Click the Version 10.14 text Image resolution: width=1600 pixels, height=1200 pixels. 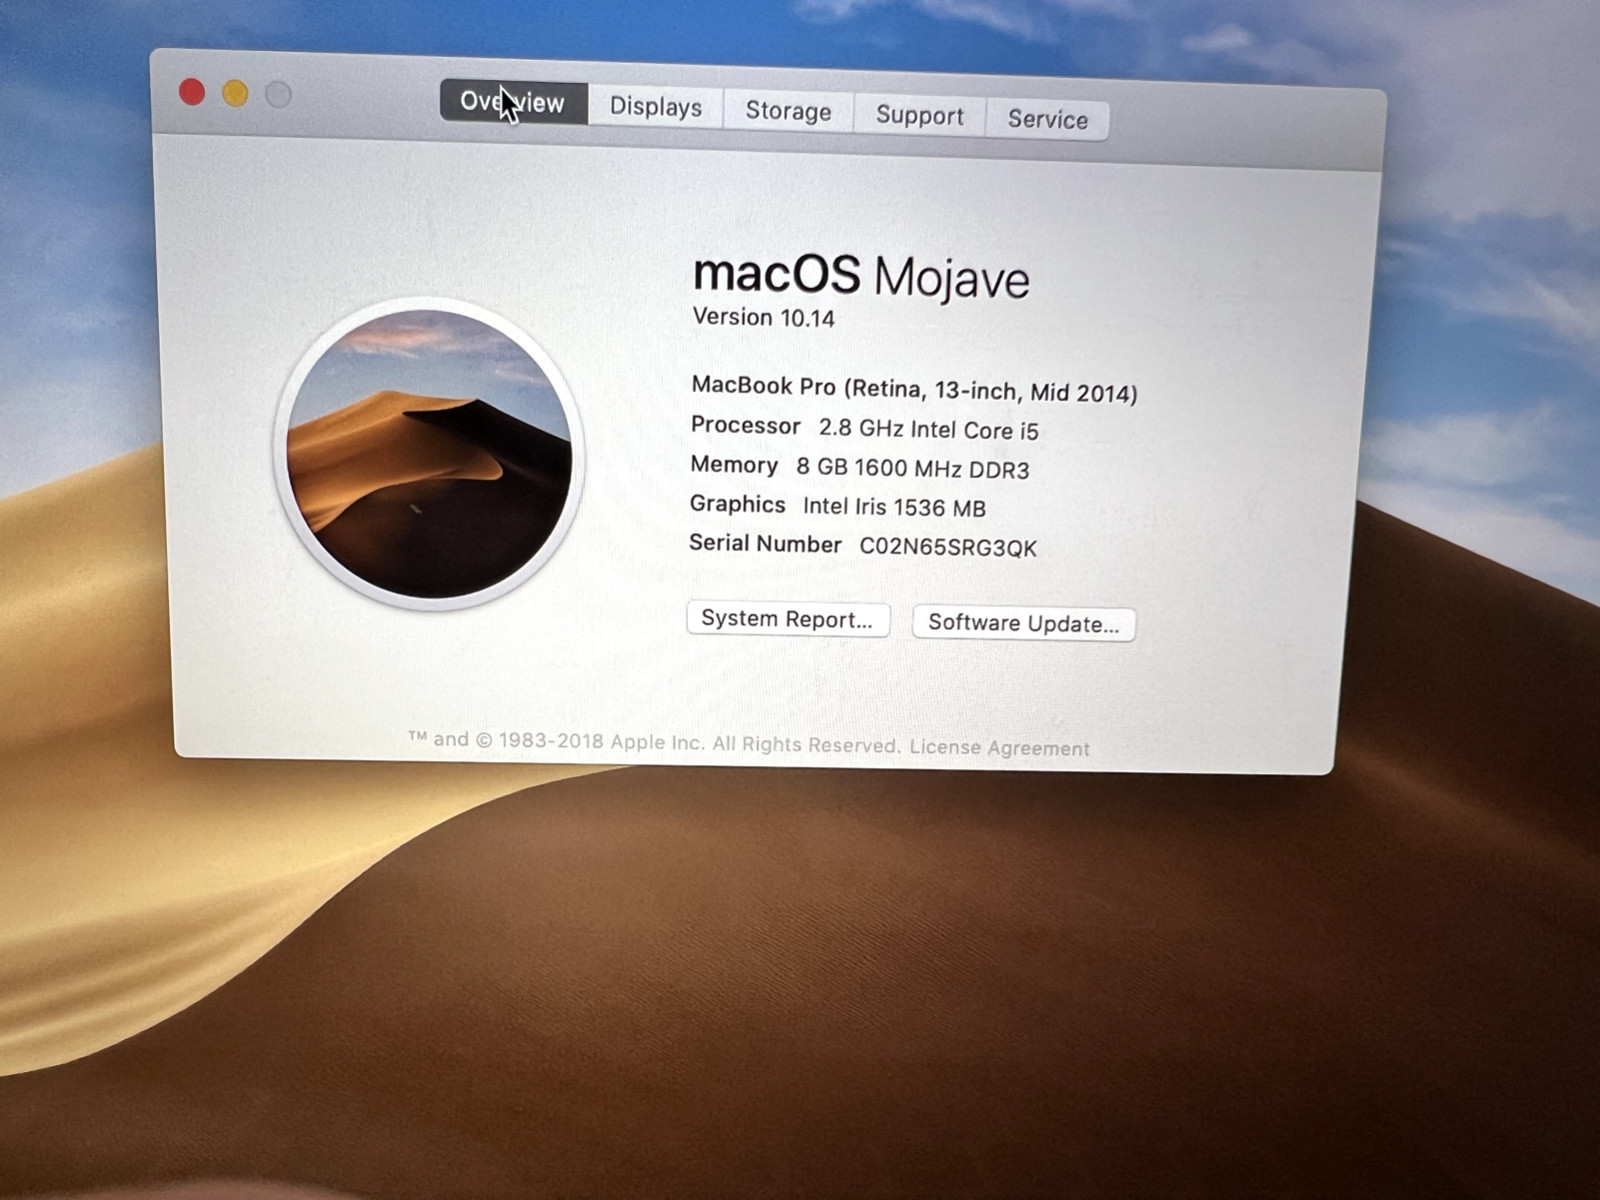(x=763, y=318)
